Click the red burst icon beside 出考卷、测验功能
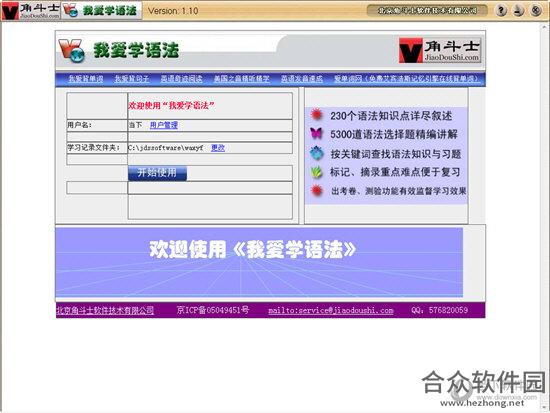The image size is (550, 413). (316, 191)
